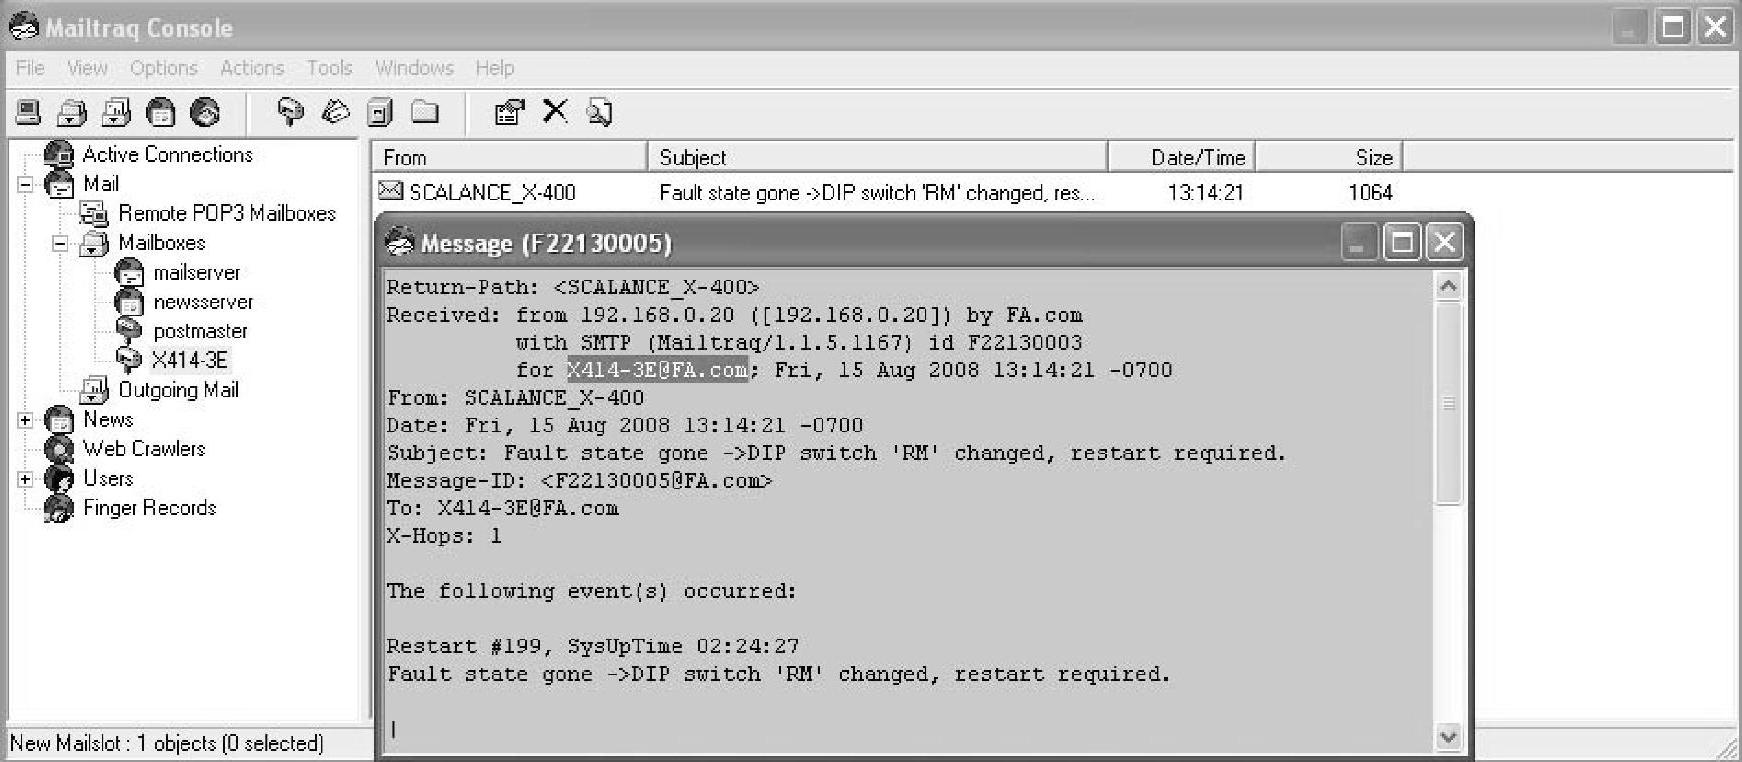Click the Users node icon
This screenshot has width=1742, height=762.
coord(59,479)
